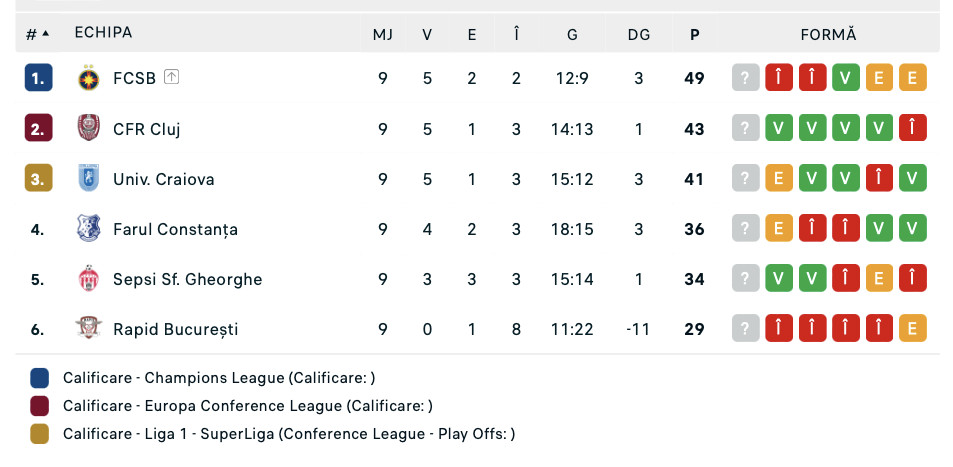Click the gold Conference League Play Offs swatch
Screen dimensions: 953x467
[40, 434]
